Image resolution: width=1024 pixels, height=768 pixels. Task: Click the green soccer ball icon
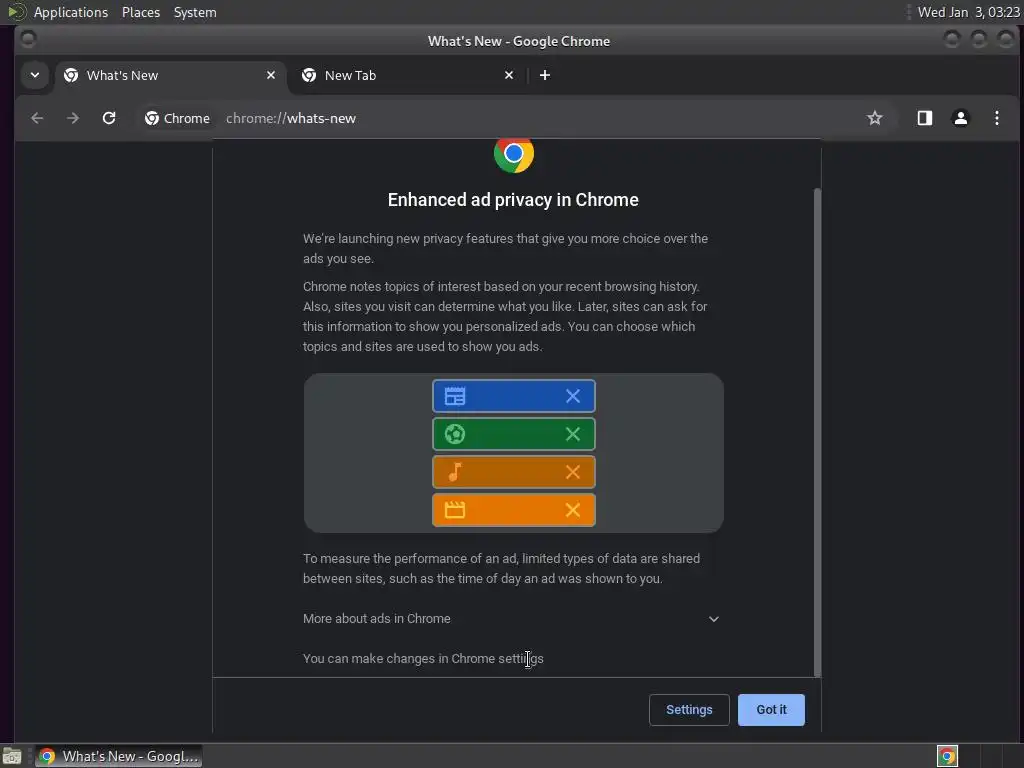coord(455,434)
